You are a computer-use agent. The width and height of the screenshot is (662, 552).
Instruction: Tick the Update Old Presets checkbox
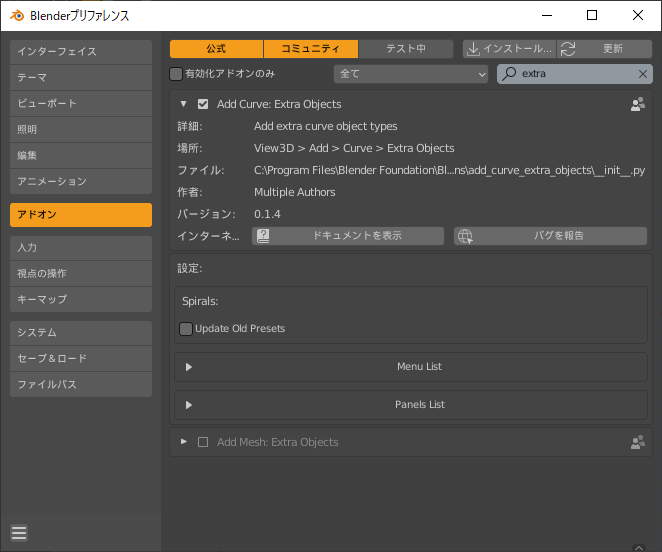pyautogui.click(x=186, y=329)
